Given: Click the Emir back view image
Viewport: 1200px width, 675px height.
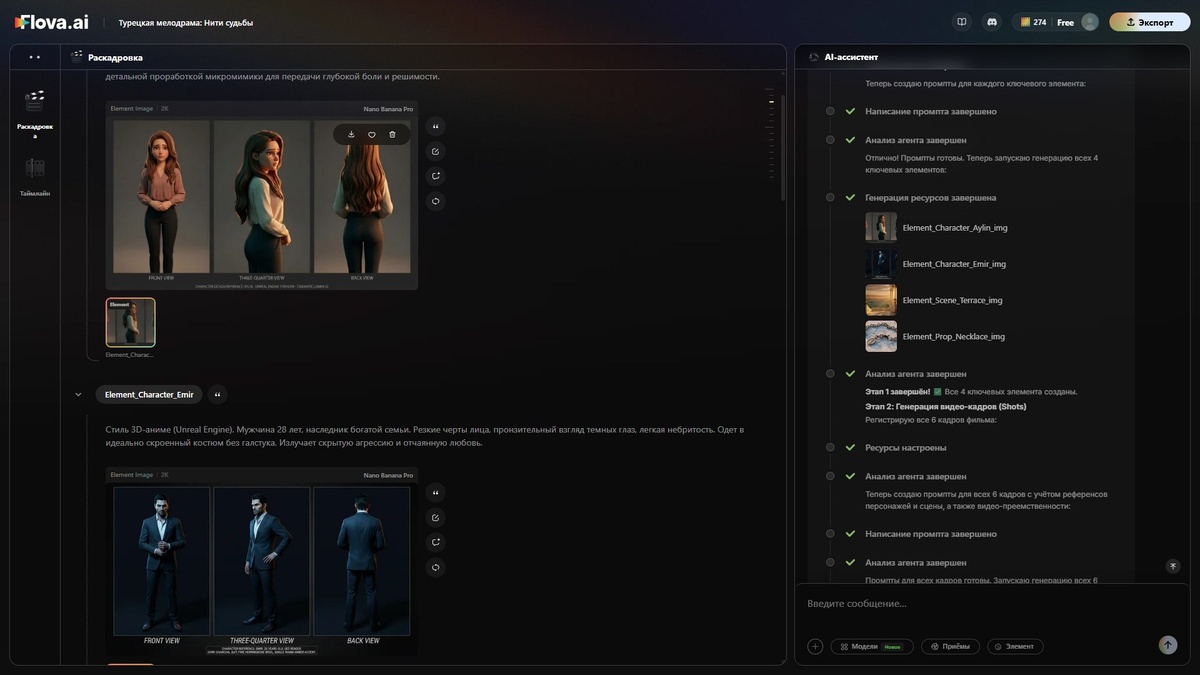Looking at the screenshot, I should click(362, 561).
